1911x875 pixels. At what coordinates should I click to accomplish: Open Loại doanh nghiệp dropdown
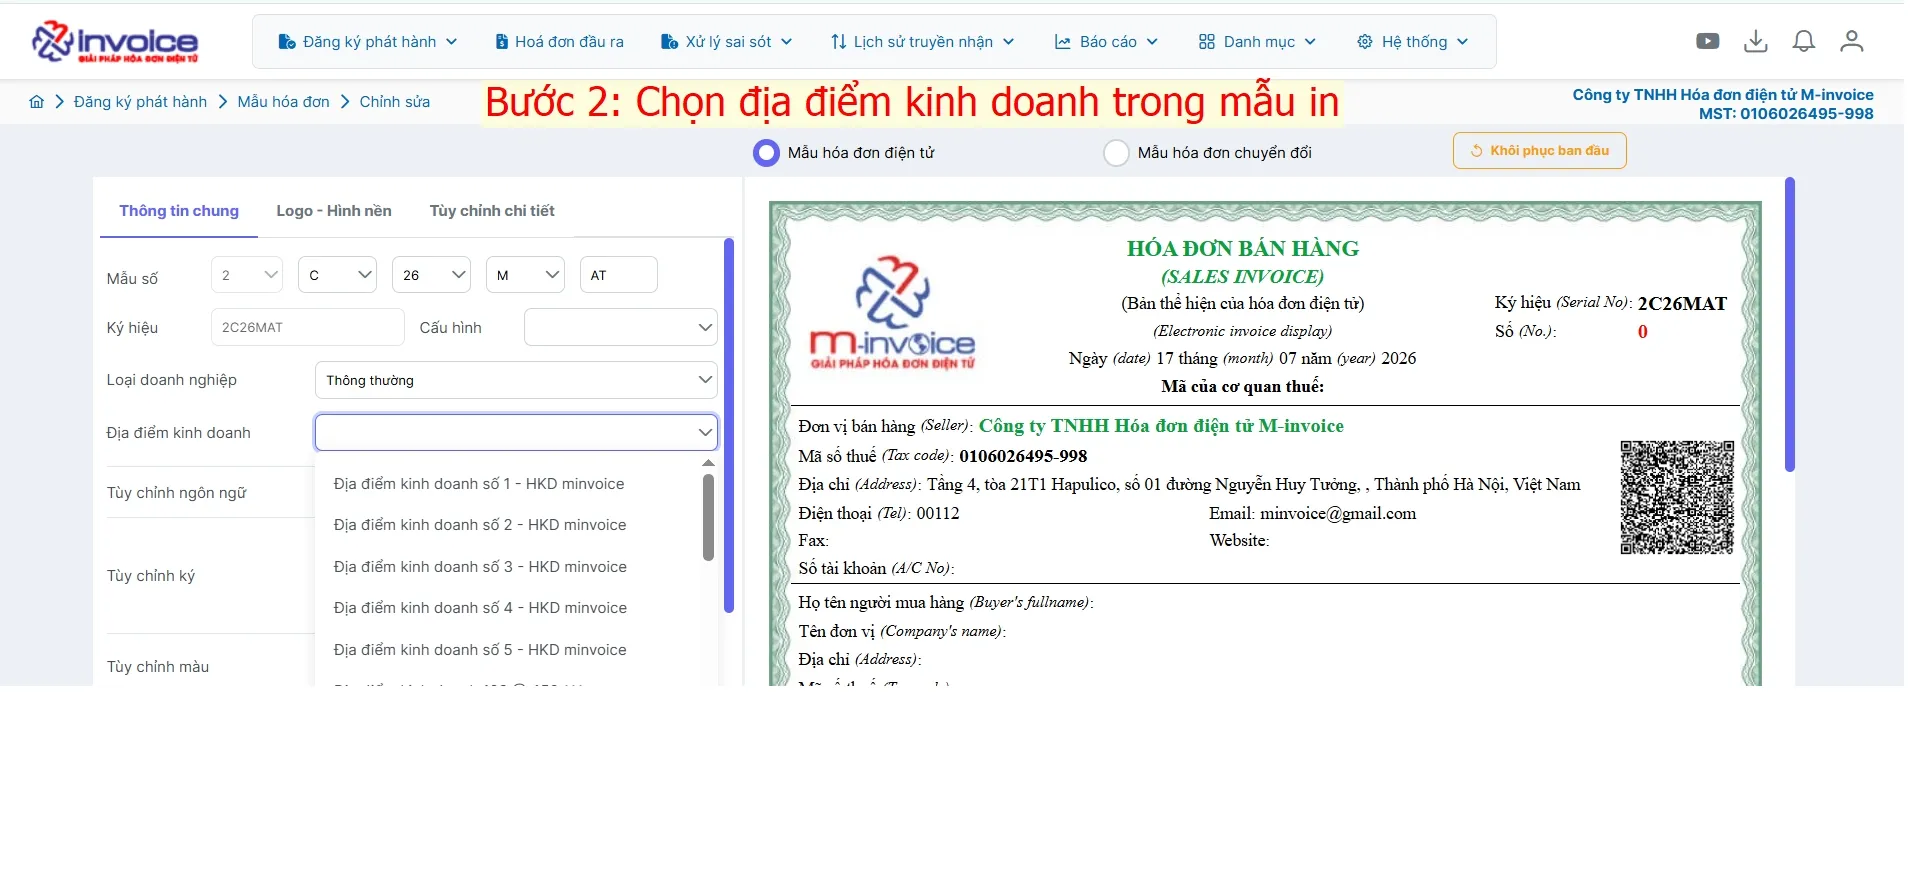tap(516, 380)
